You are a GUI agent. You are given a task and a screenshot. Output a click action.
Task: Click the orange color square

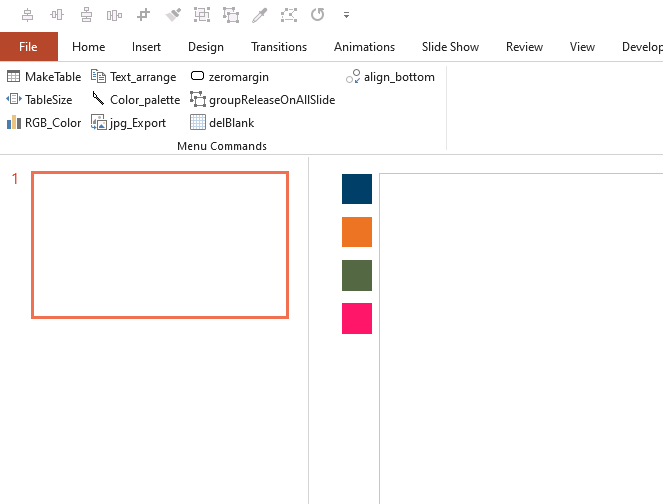click(x=357, y=232)
